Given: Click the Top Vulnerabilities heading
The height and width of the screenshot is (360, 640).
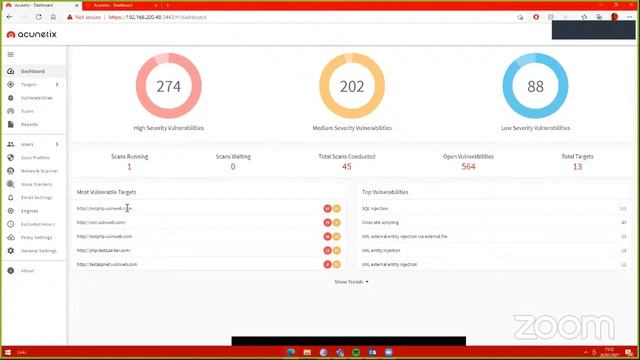Looking at the screenshot, I should click(x=385, y=192).
